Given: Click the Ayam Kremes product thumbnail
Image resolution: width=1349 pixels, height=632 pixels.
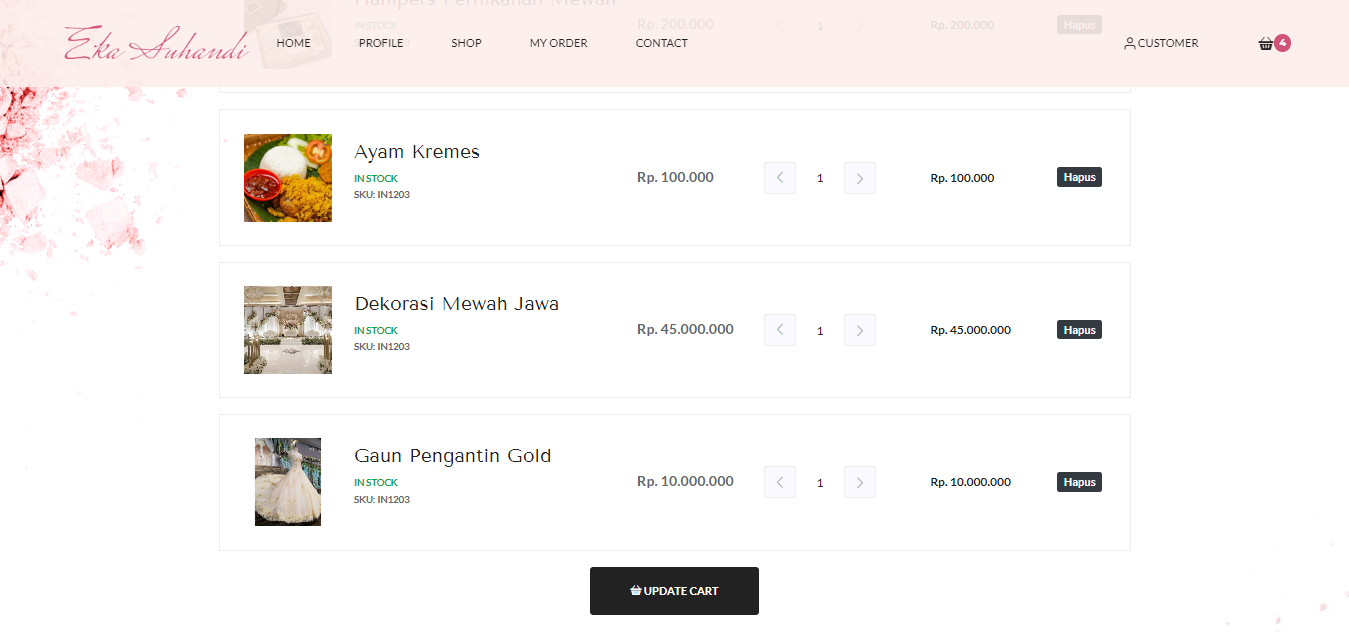Looking at the screenshot, I should coord(288,178).
